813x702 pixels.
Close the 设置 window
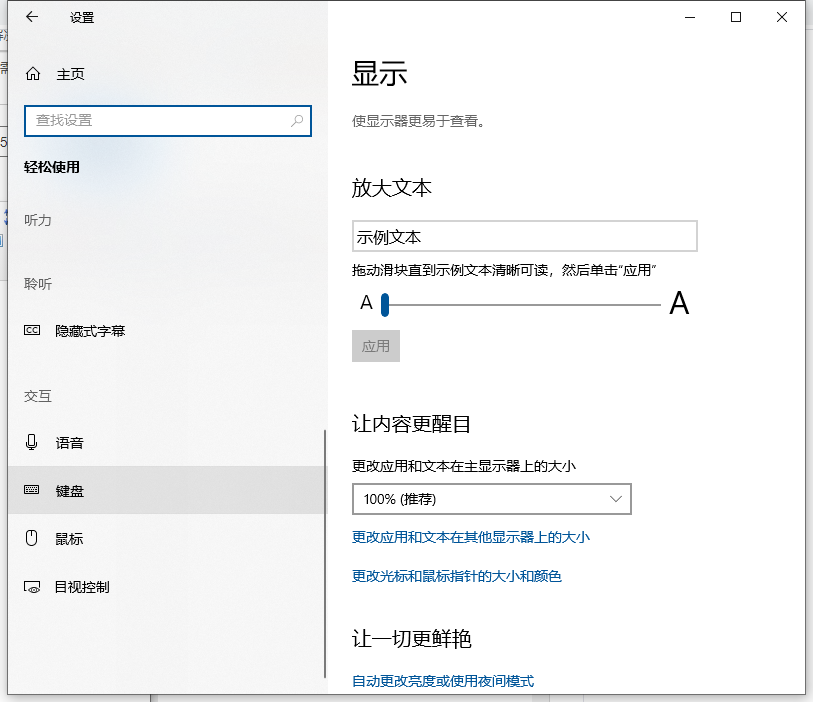click(x=782, y=17)
